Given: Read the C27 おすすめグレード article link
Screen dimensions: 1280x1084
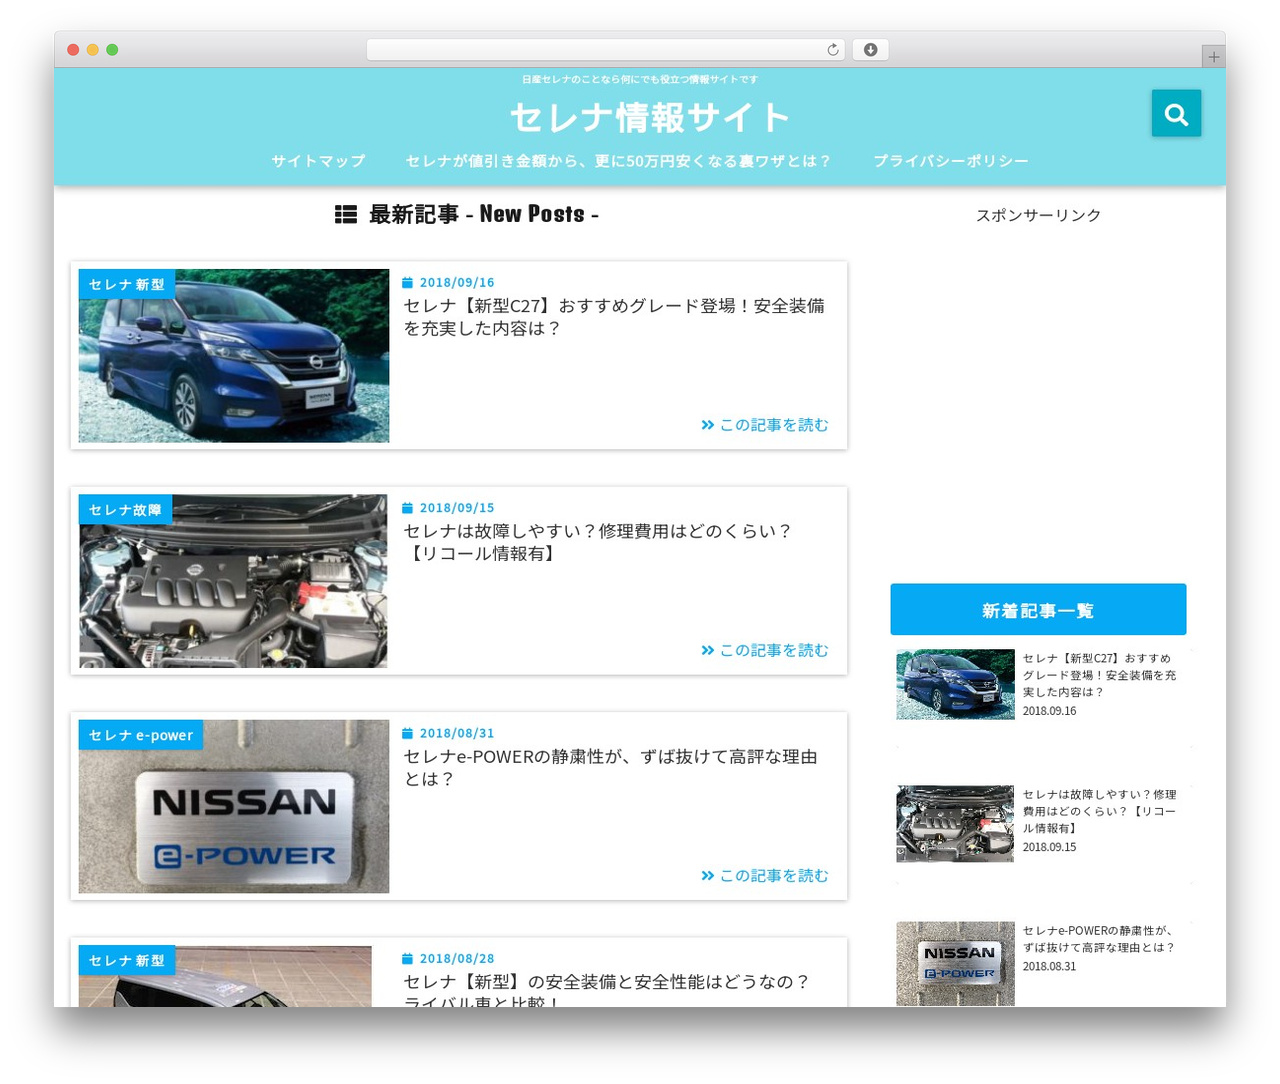Looking at the screenshot, I should point(614,317).
